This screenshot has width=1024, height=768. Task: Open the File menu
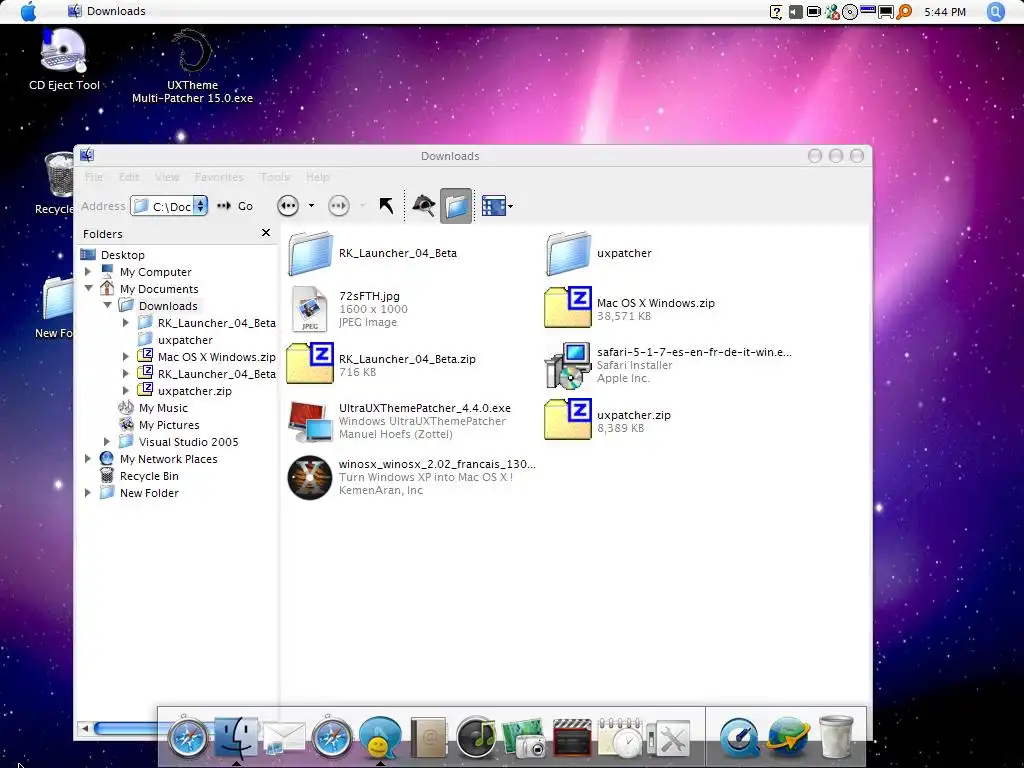[93, 177]
